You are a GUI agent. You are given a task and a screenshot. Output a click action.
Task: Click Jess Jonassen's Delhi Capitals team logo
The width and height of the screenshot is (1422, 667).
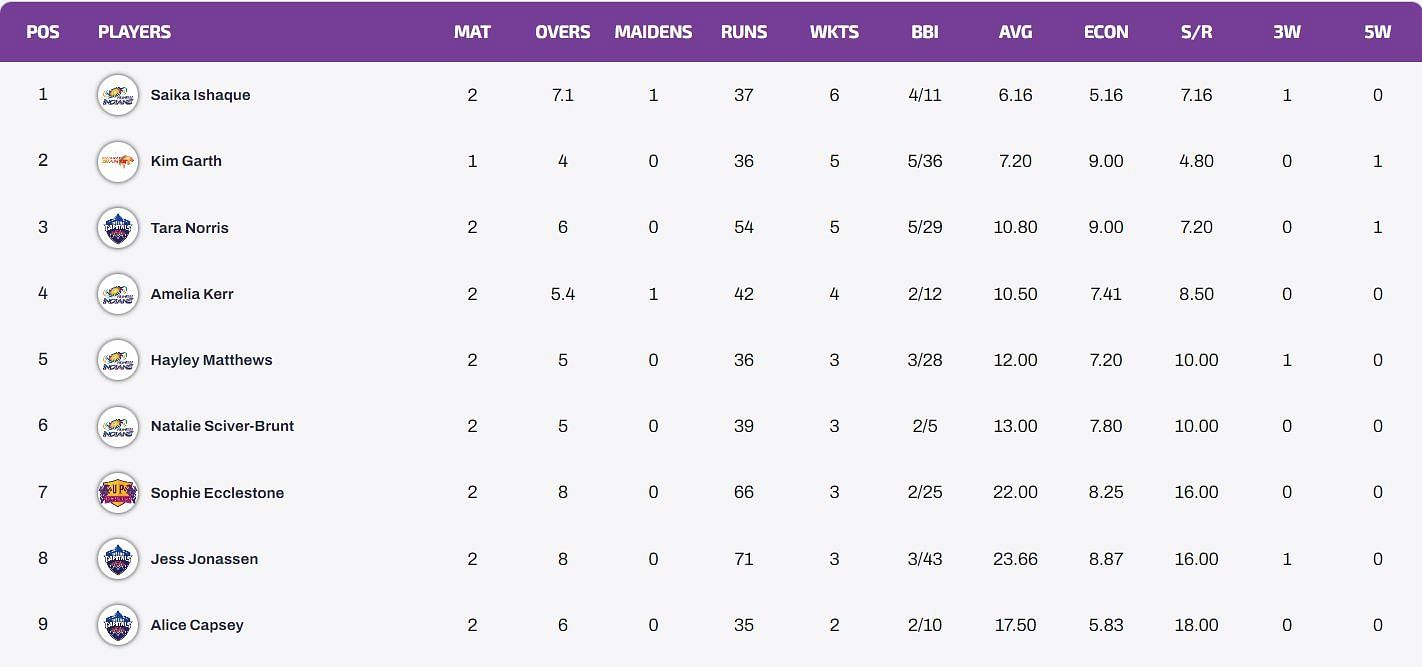[118, 559]
